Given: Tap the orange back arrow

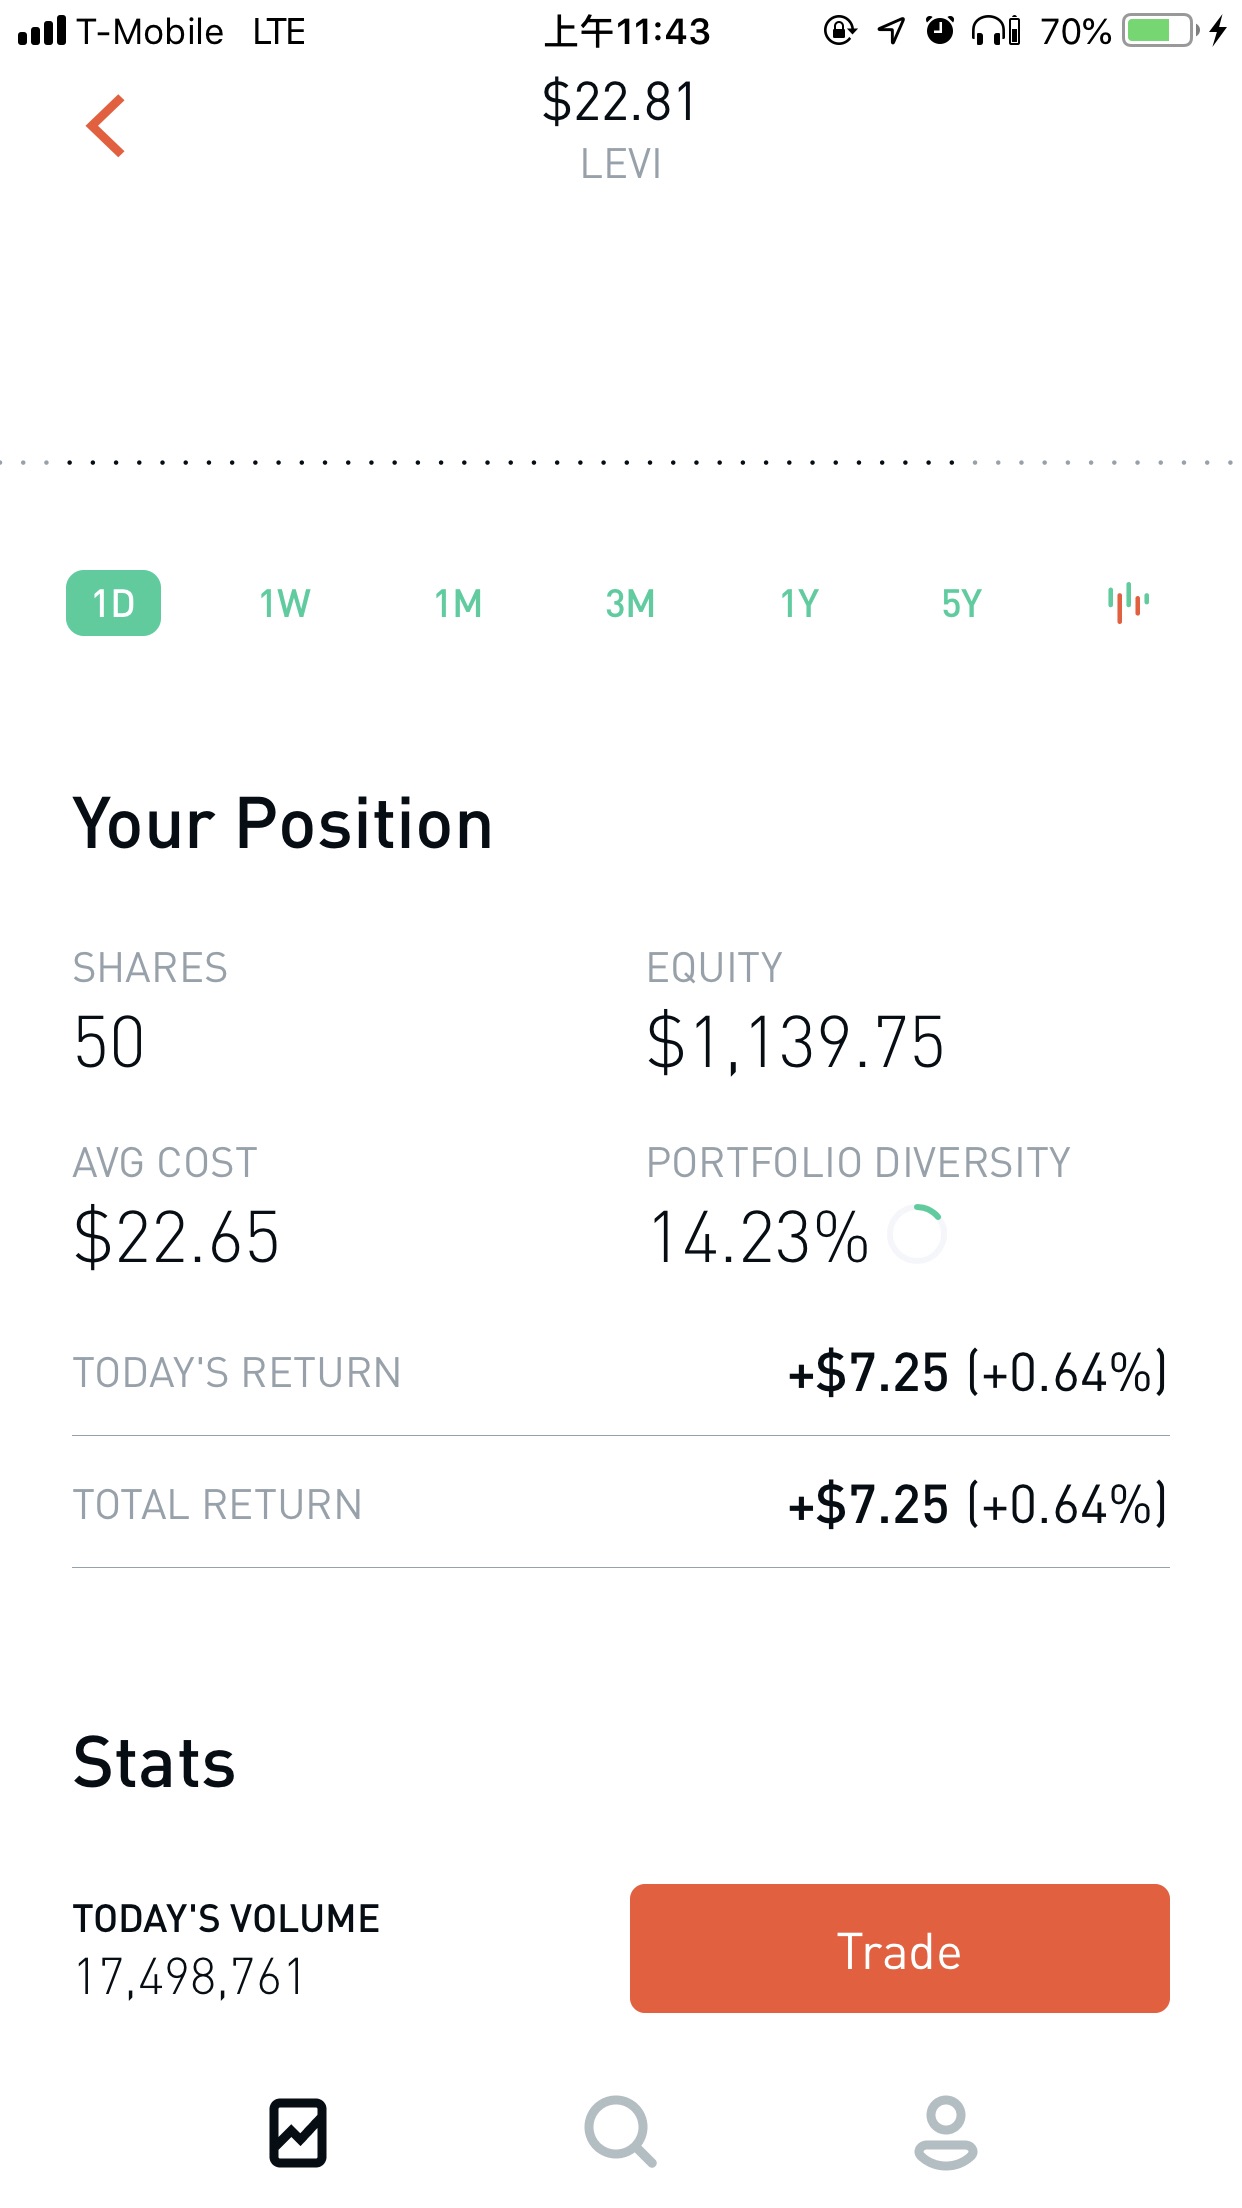Looking at the screenshot, I should (x=106, y=126).
